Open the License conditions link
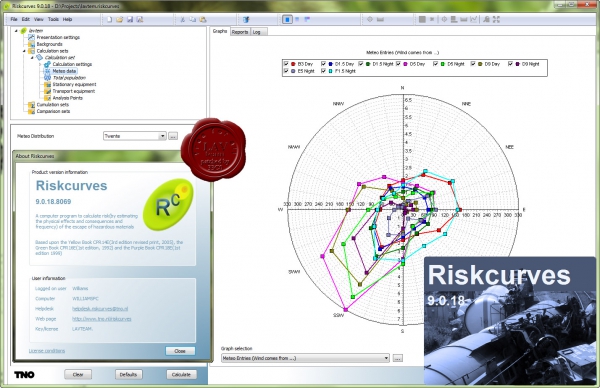 (x=47, y=351)
